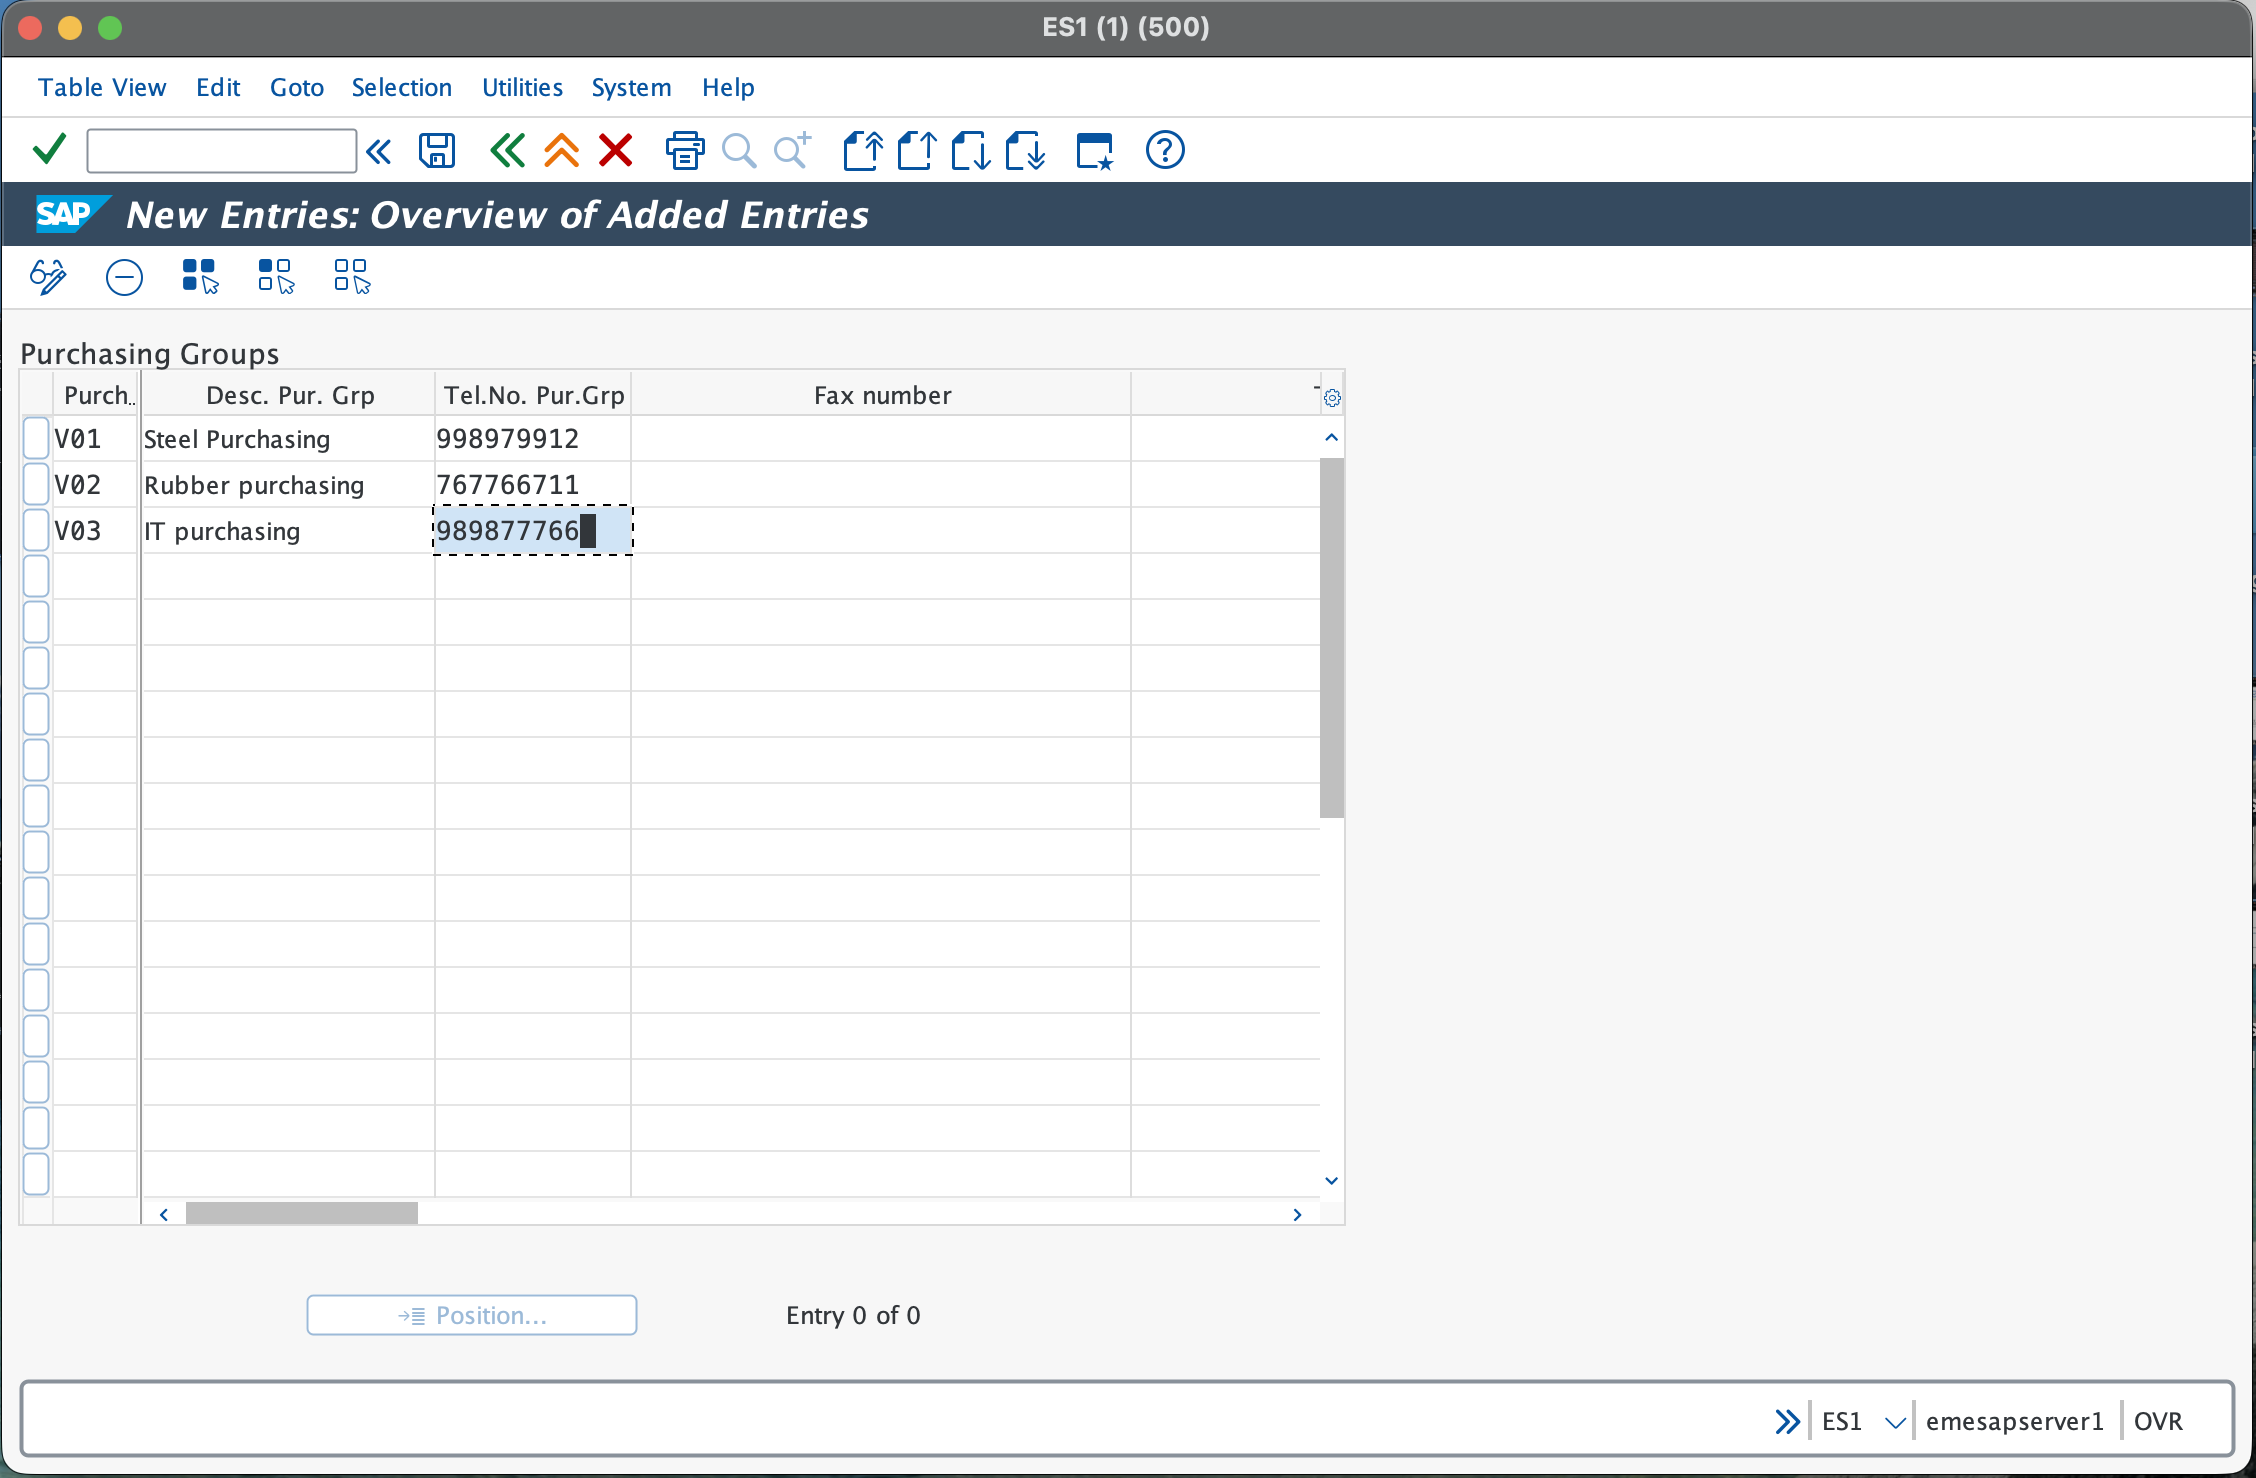Click the IT purchasing description cell
The height and width of the screenshot is (1478, 2256).
pos(288,531)
